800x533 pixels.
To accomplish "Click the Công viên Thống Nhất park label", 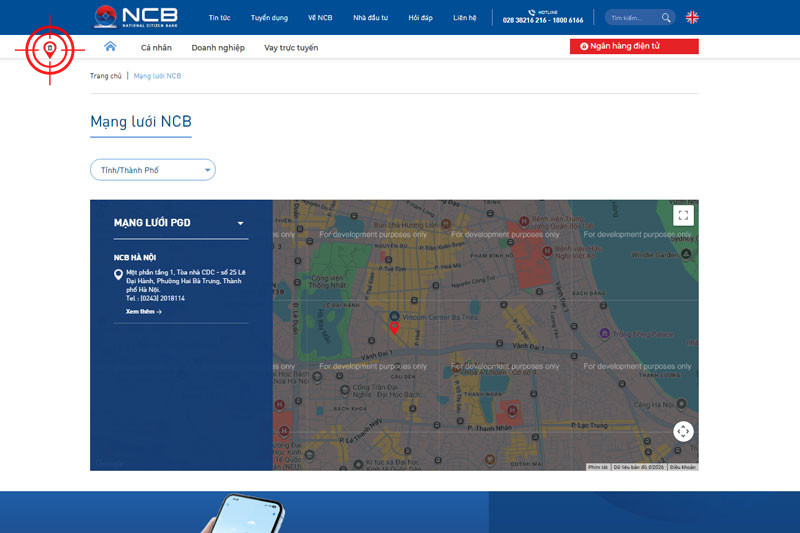I will [327, 282].
